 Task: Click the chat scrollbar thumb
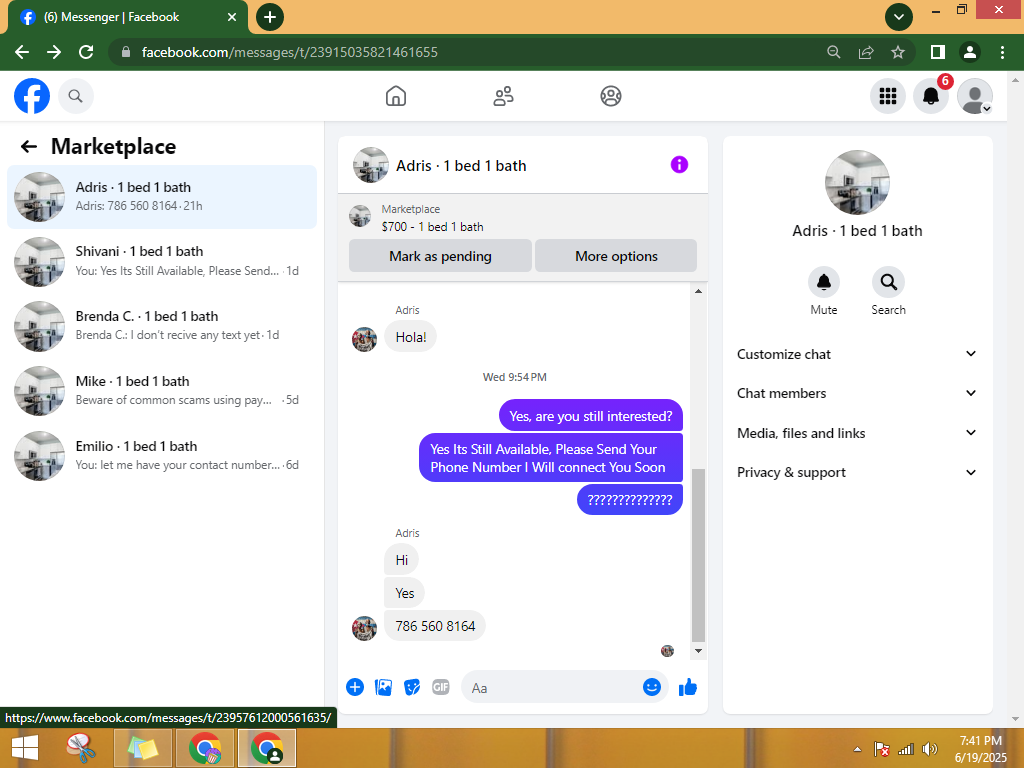point(698,555)
